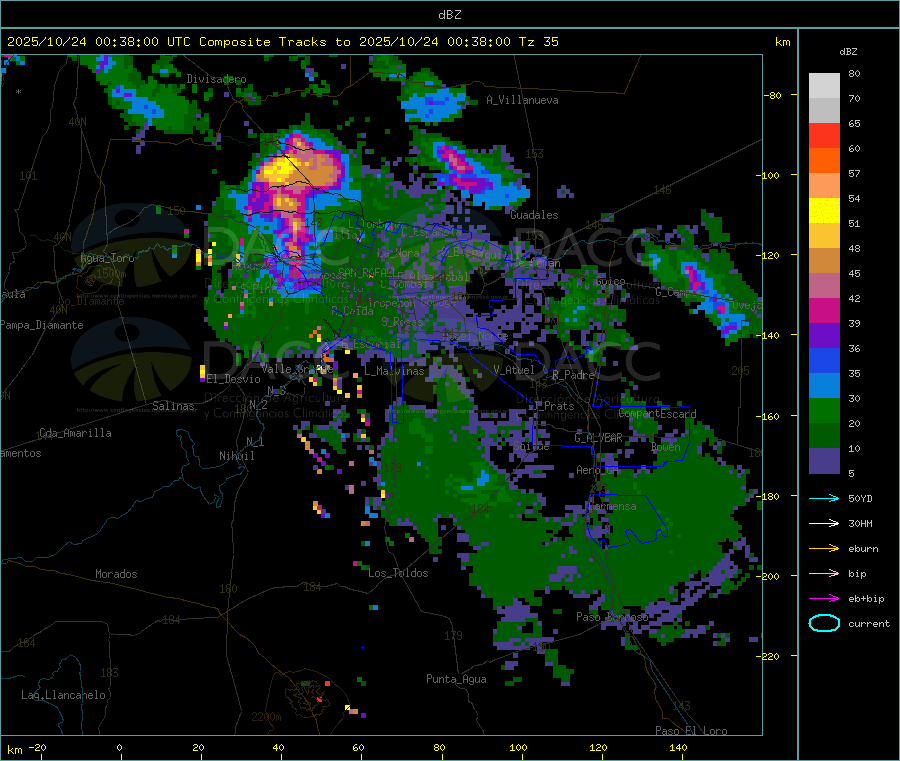This screenshot has height=761, width=900.
Task: Select the yellow eburn arrow legend icon
Action: pos(824,549)
